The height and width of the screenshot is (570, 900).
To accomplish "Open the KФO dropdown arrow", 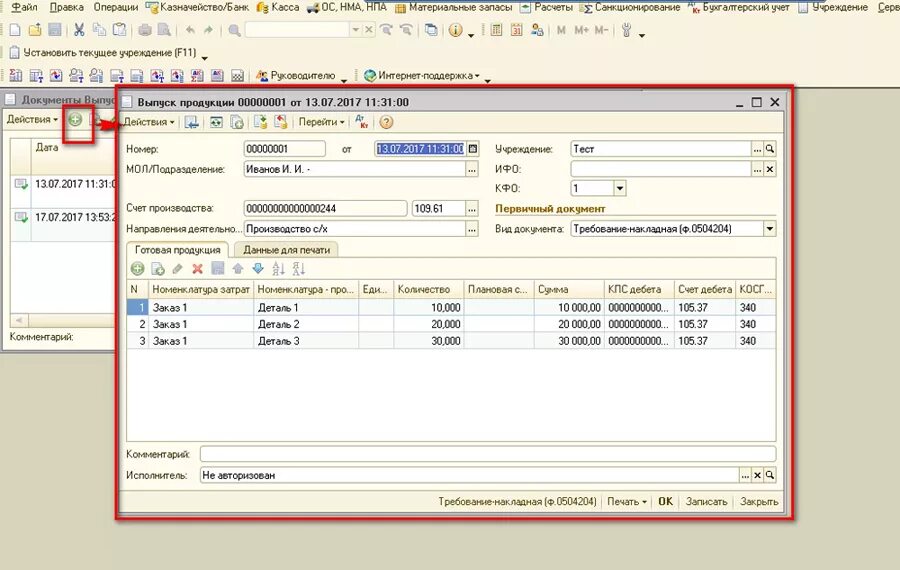I will tap(619, 188).
